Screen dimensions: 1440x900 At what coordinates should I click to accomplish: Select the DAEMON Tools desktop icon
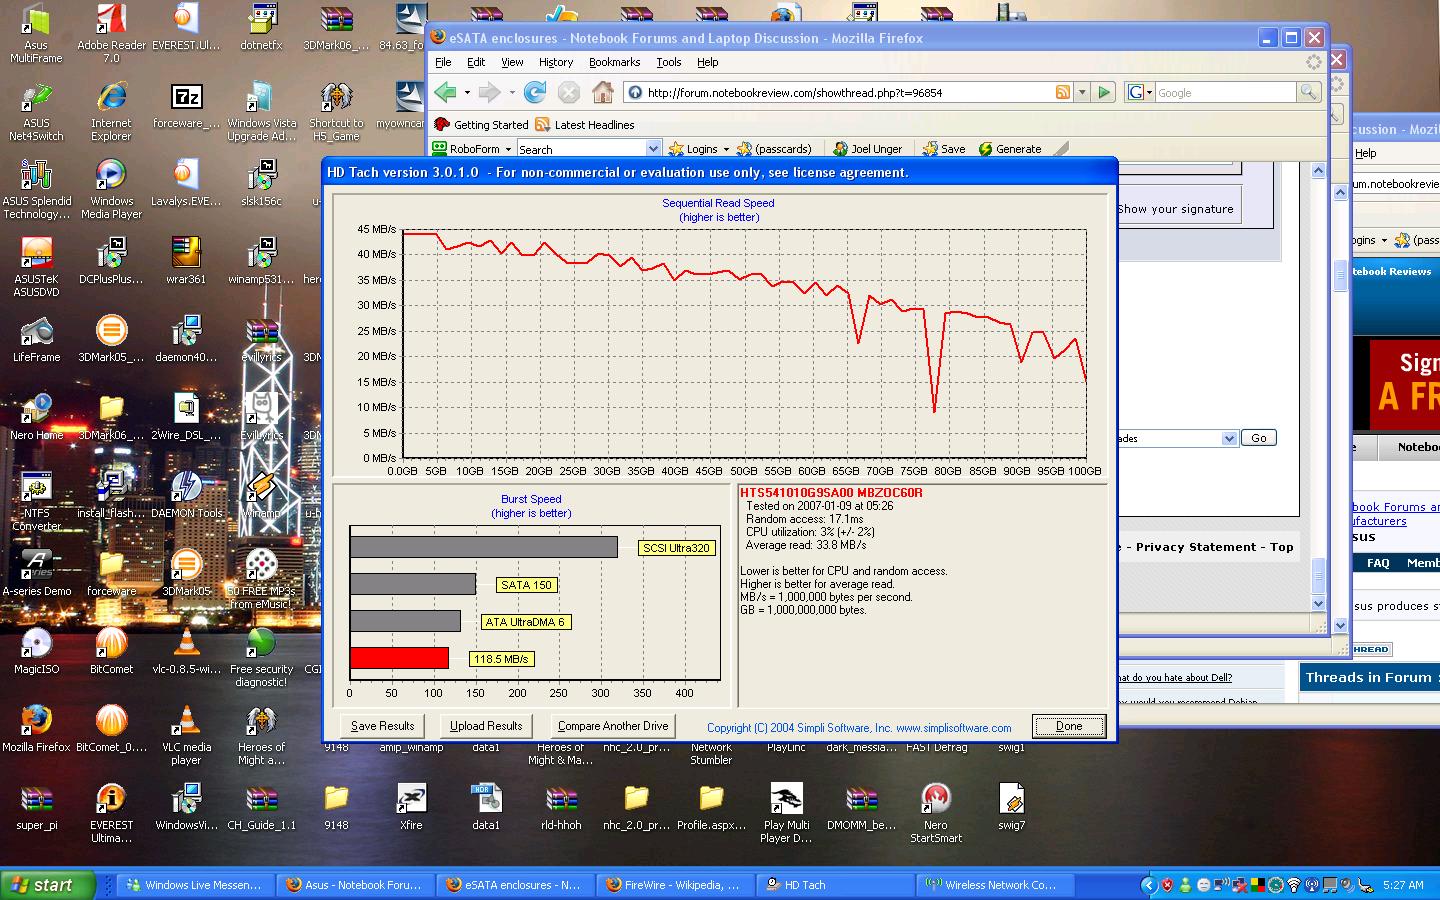click(x=186, y=495)
